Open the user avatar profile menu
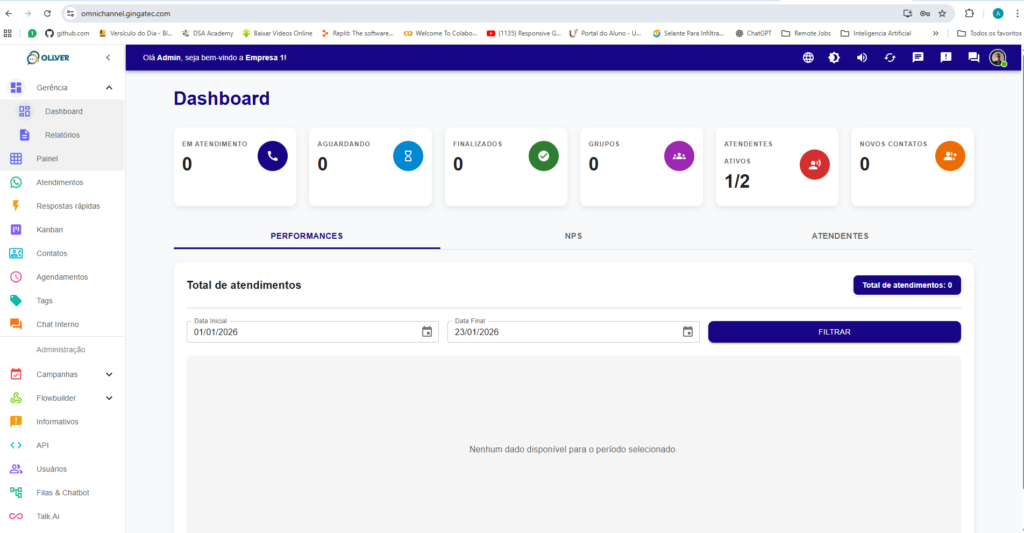Image resolution: width=1024 pixels, height=533 pixels. coord(997,58)
